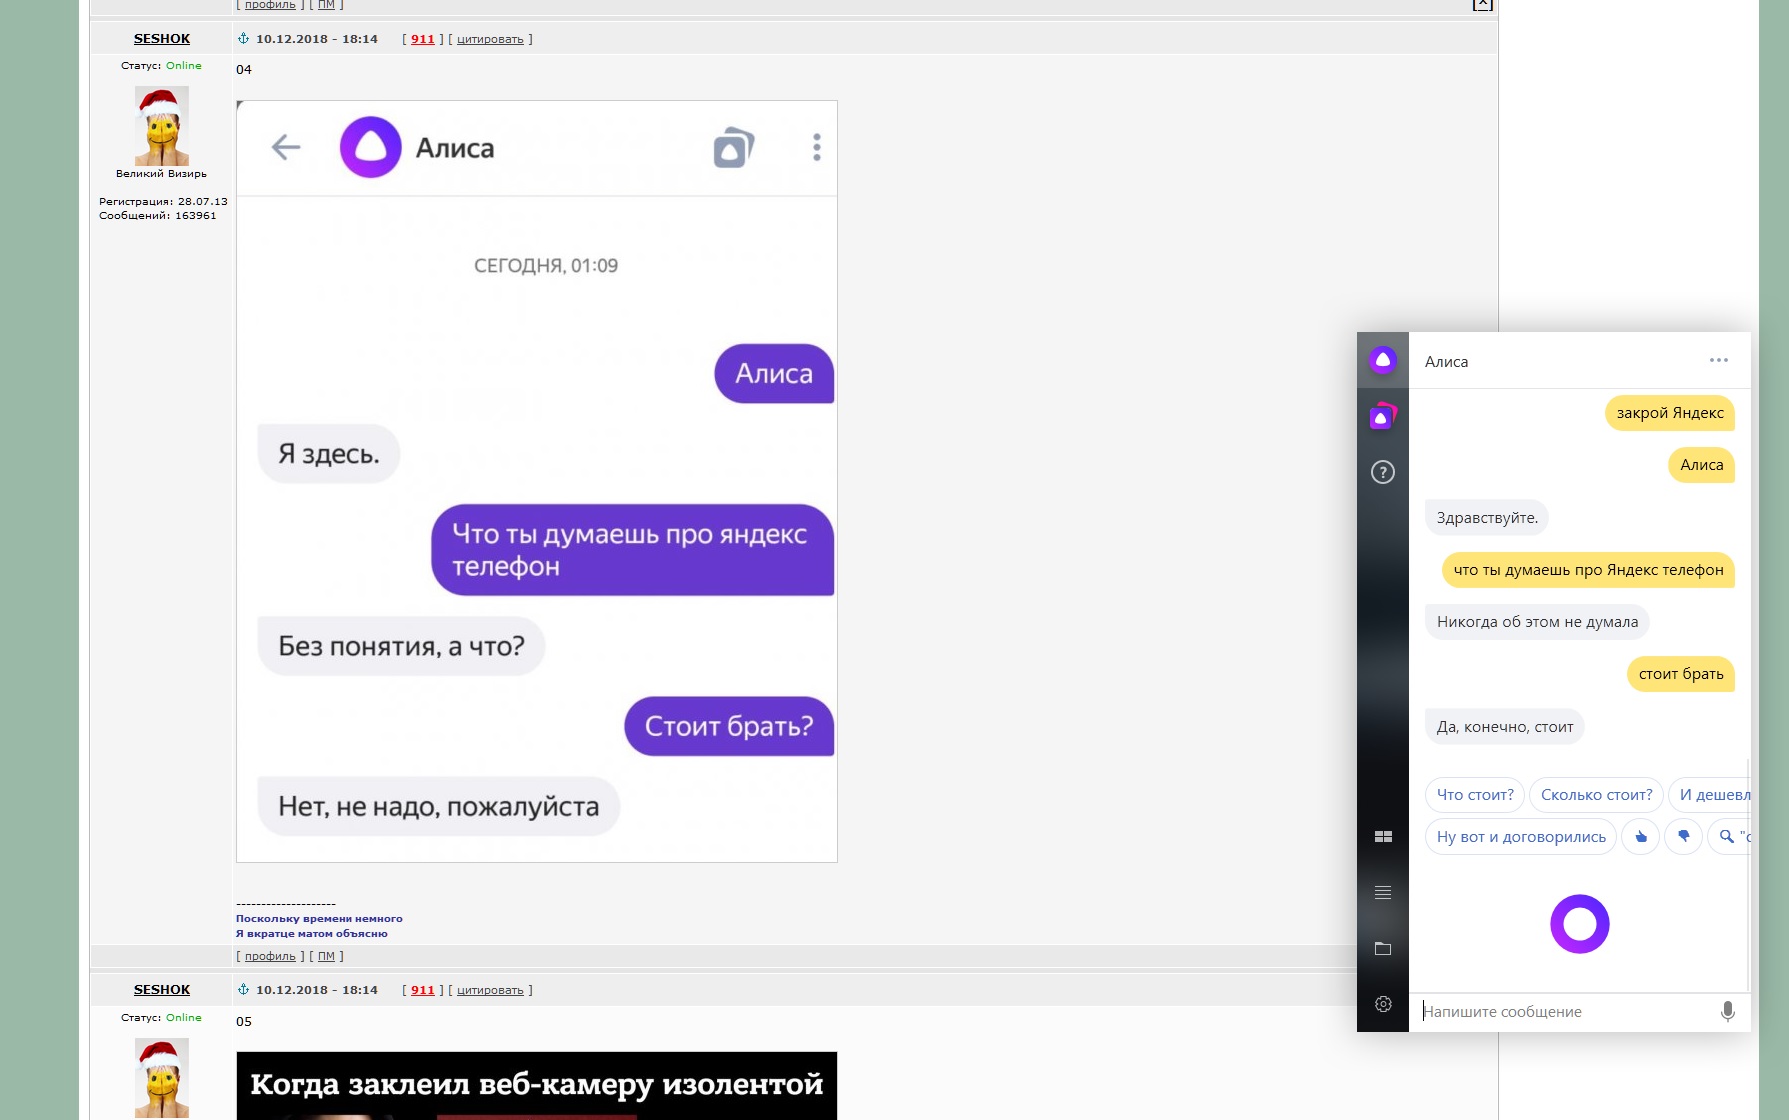Click the red 911 link in post 04

(423, 39)
